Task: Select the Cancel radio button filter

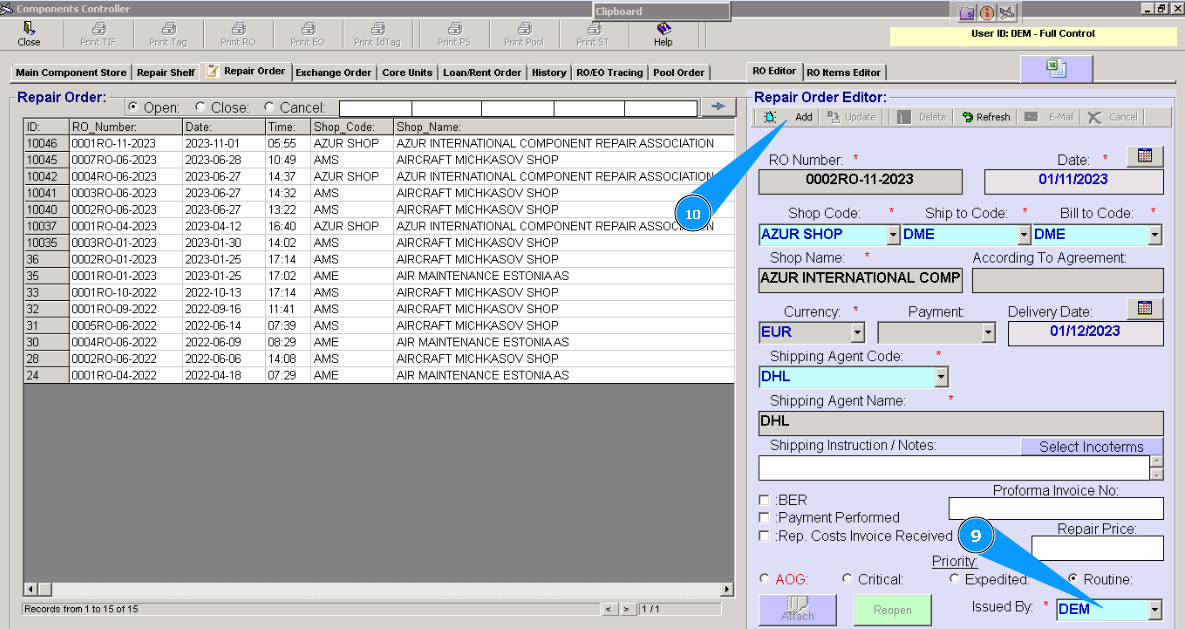Action: tap(269, 107)
